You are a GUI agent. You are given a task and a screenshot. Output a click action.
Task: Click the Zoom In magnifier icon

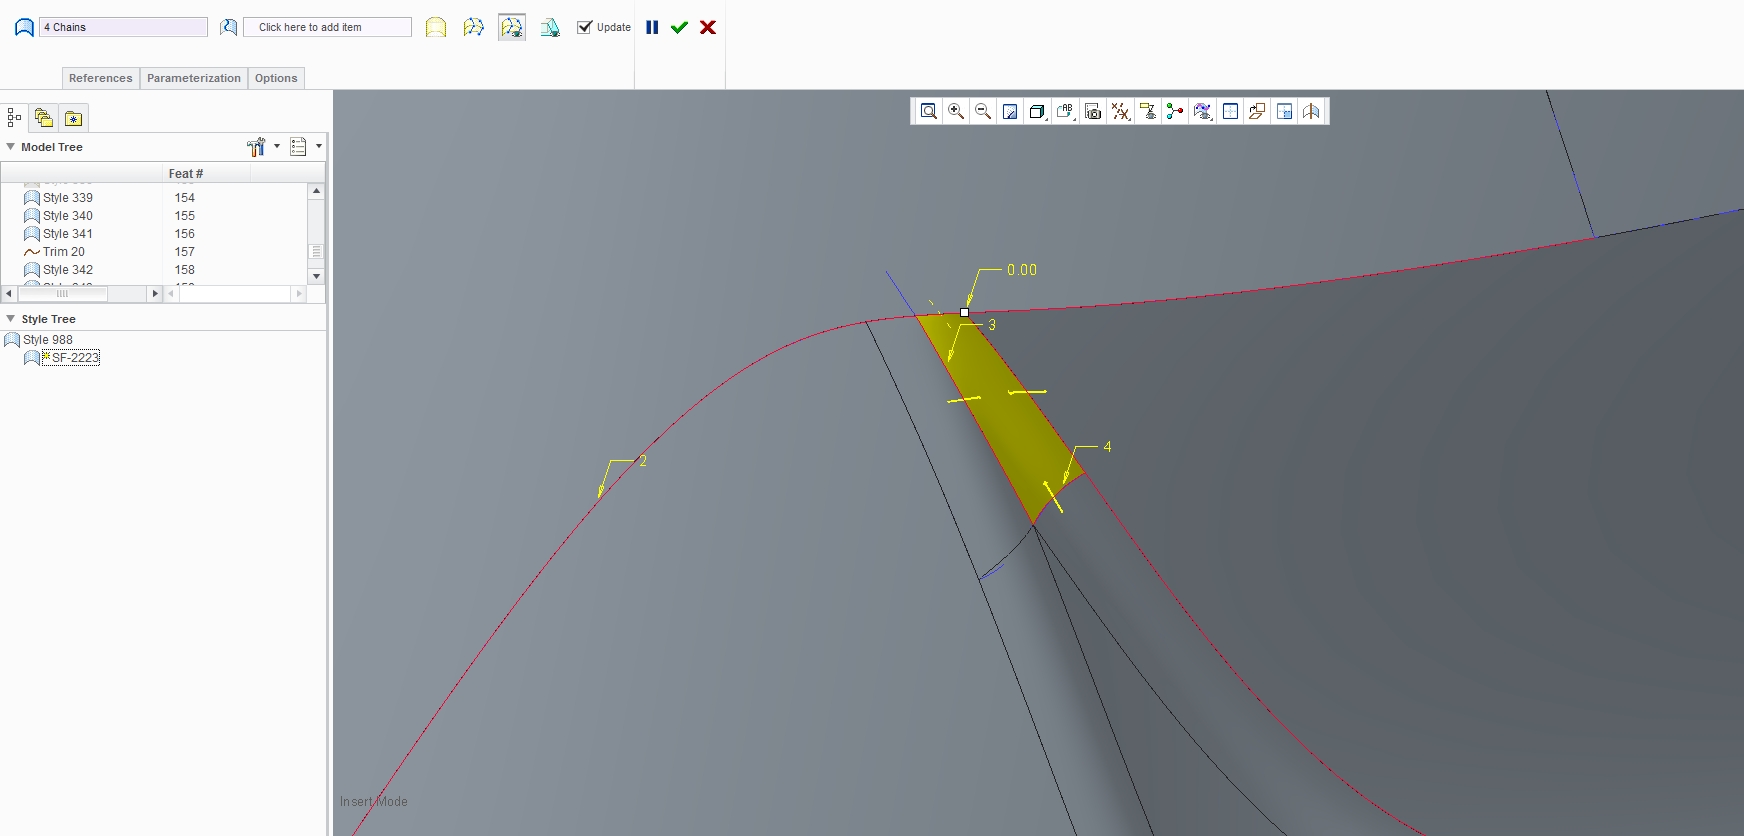pyautogui.click(x=956, y=111)
